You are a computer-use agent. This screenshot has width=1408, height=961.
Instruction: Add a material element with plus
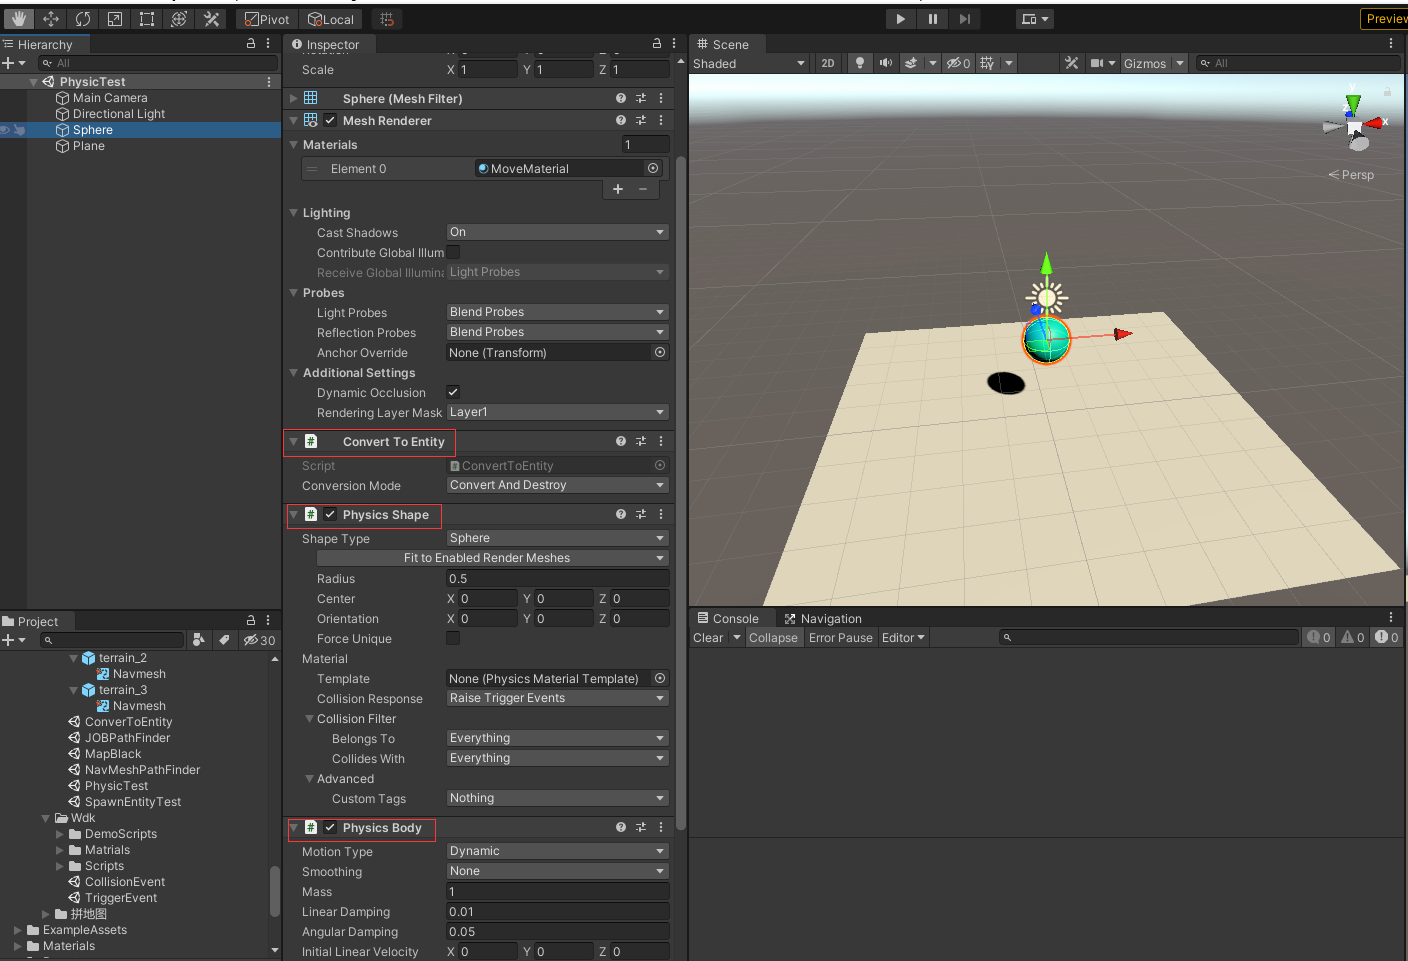[618, 189]
